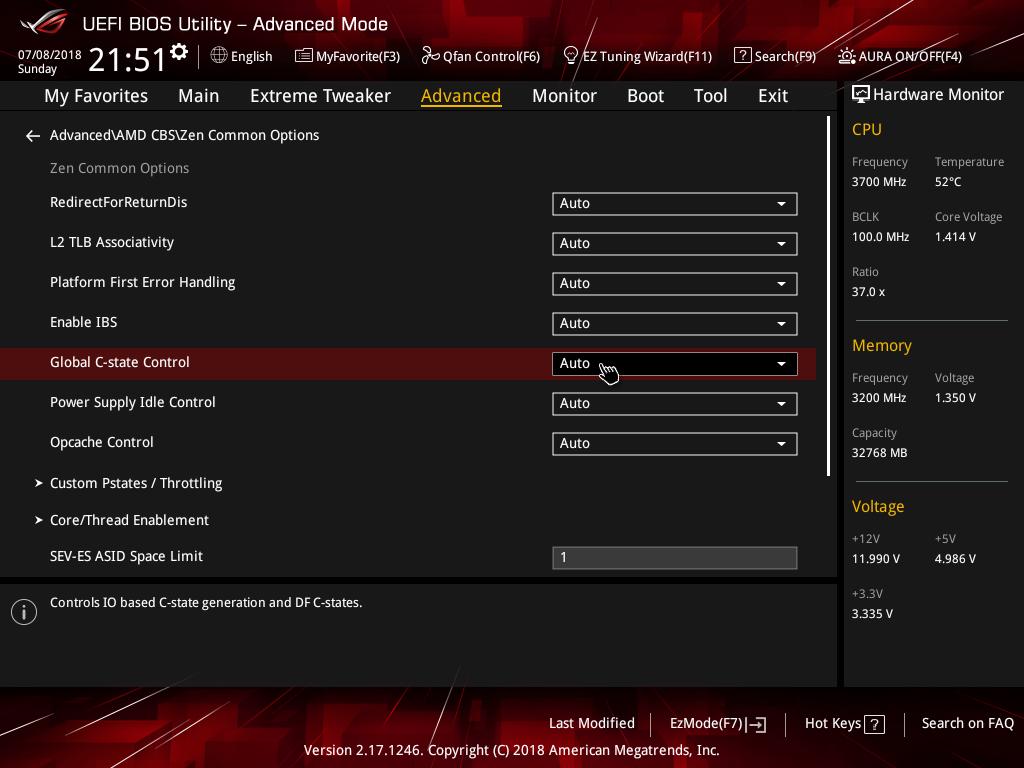Click the EZ Tuning Wizard bulb icon
The image size is (1024, 768).
(x=570, y=56)
